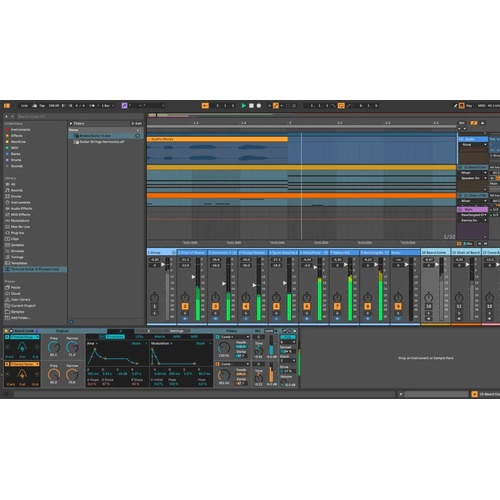Toggle the Punch-In switch icon

pos(334,106)
